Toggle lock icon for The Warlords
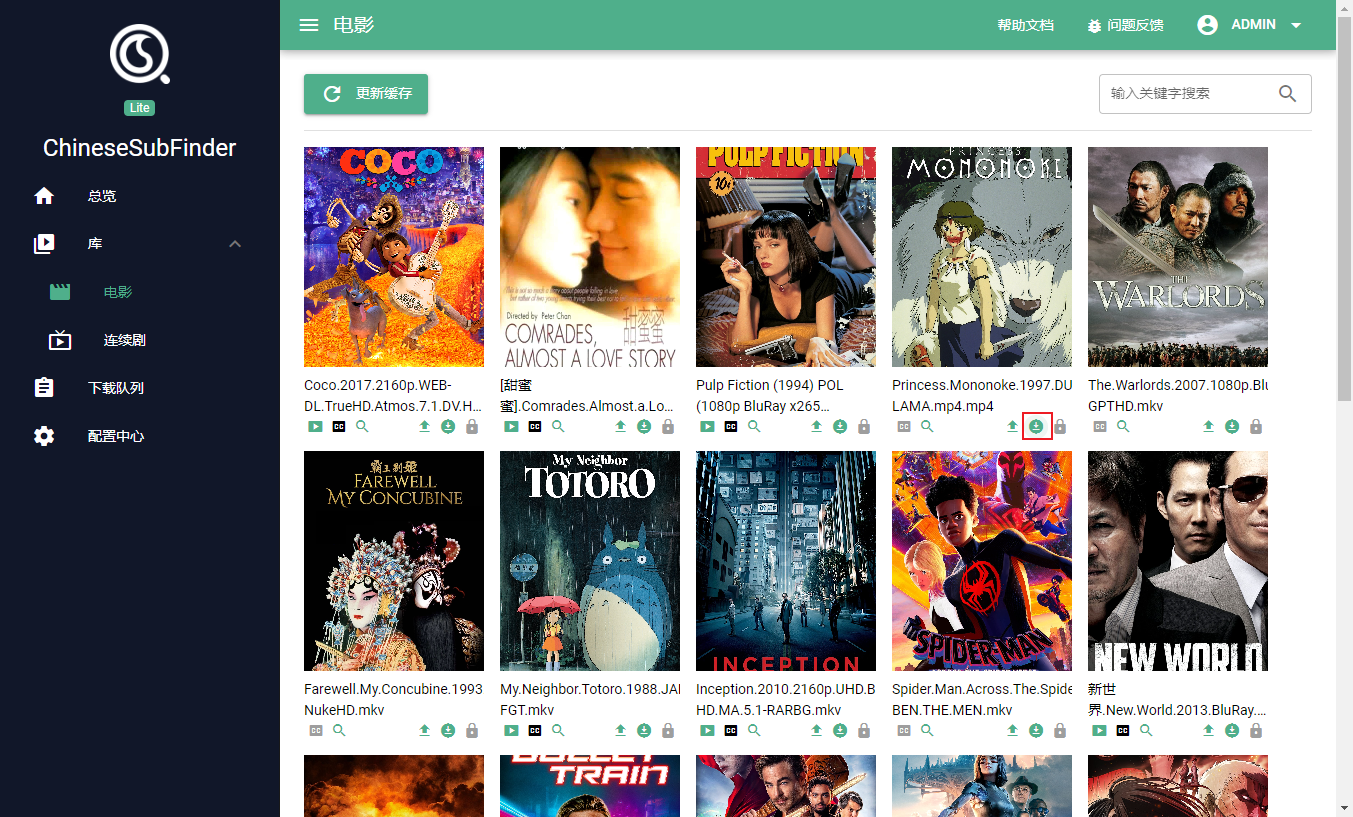1353x817 pixels. pos(1256,426)
